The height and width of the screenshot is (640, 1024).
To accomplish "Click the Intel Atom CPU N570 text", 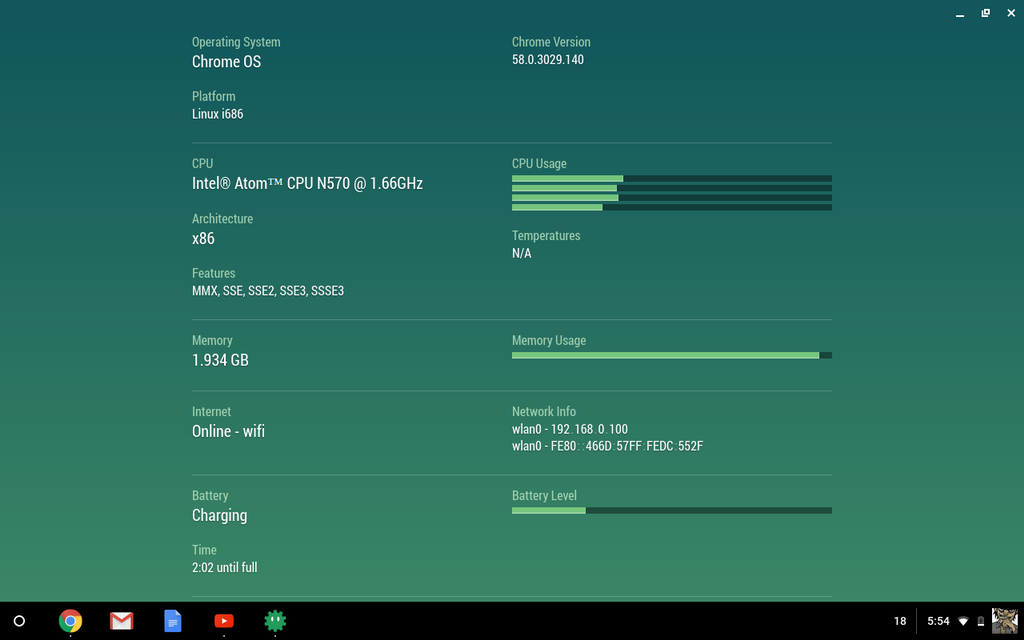I will click(307, 184).
